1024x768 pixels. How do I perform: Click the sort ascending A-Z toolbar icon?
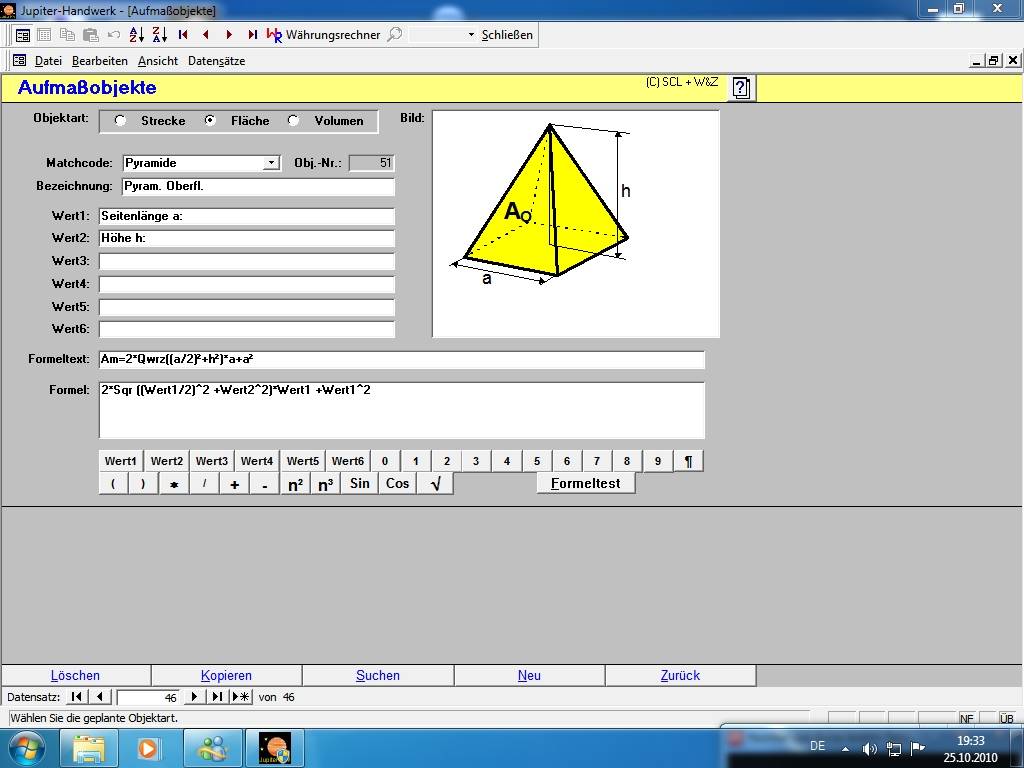tap(137, 34)
